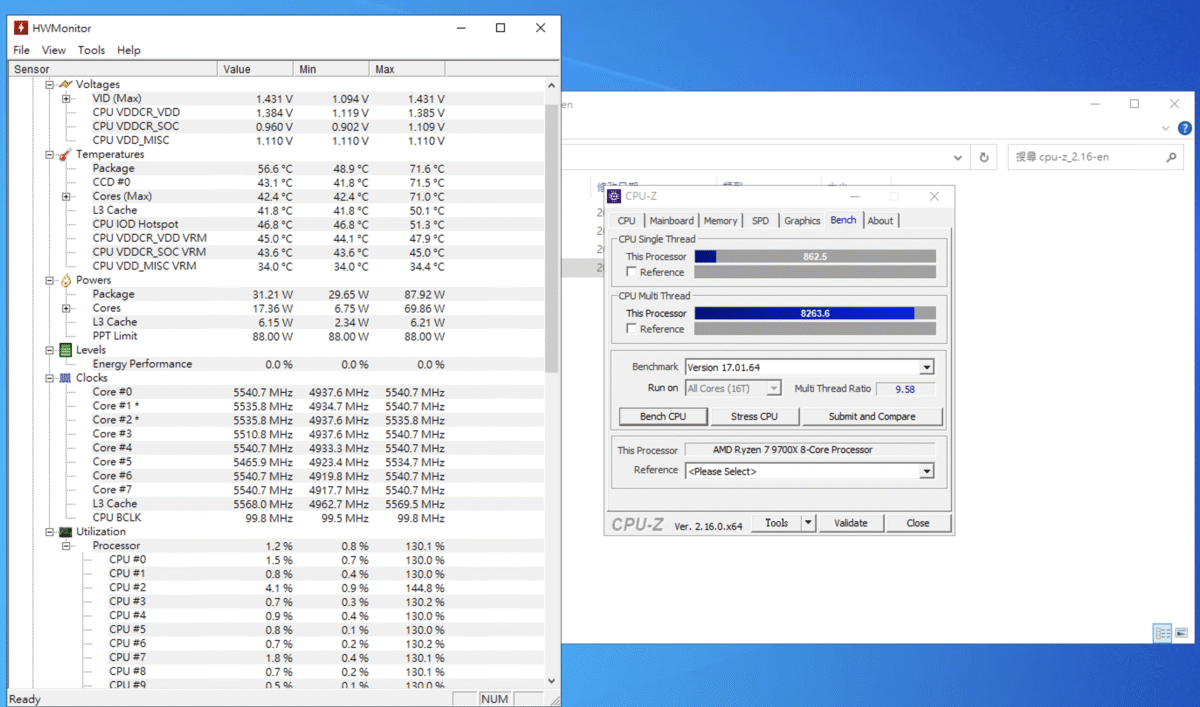
Task: Click the Temperatures thermometer icon
Action: tap(65, 154)
